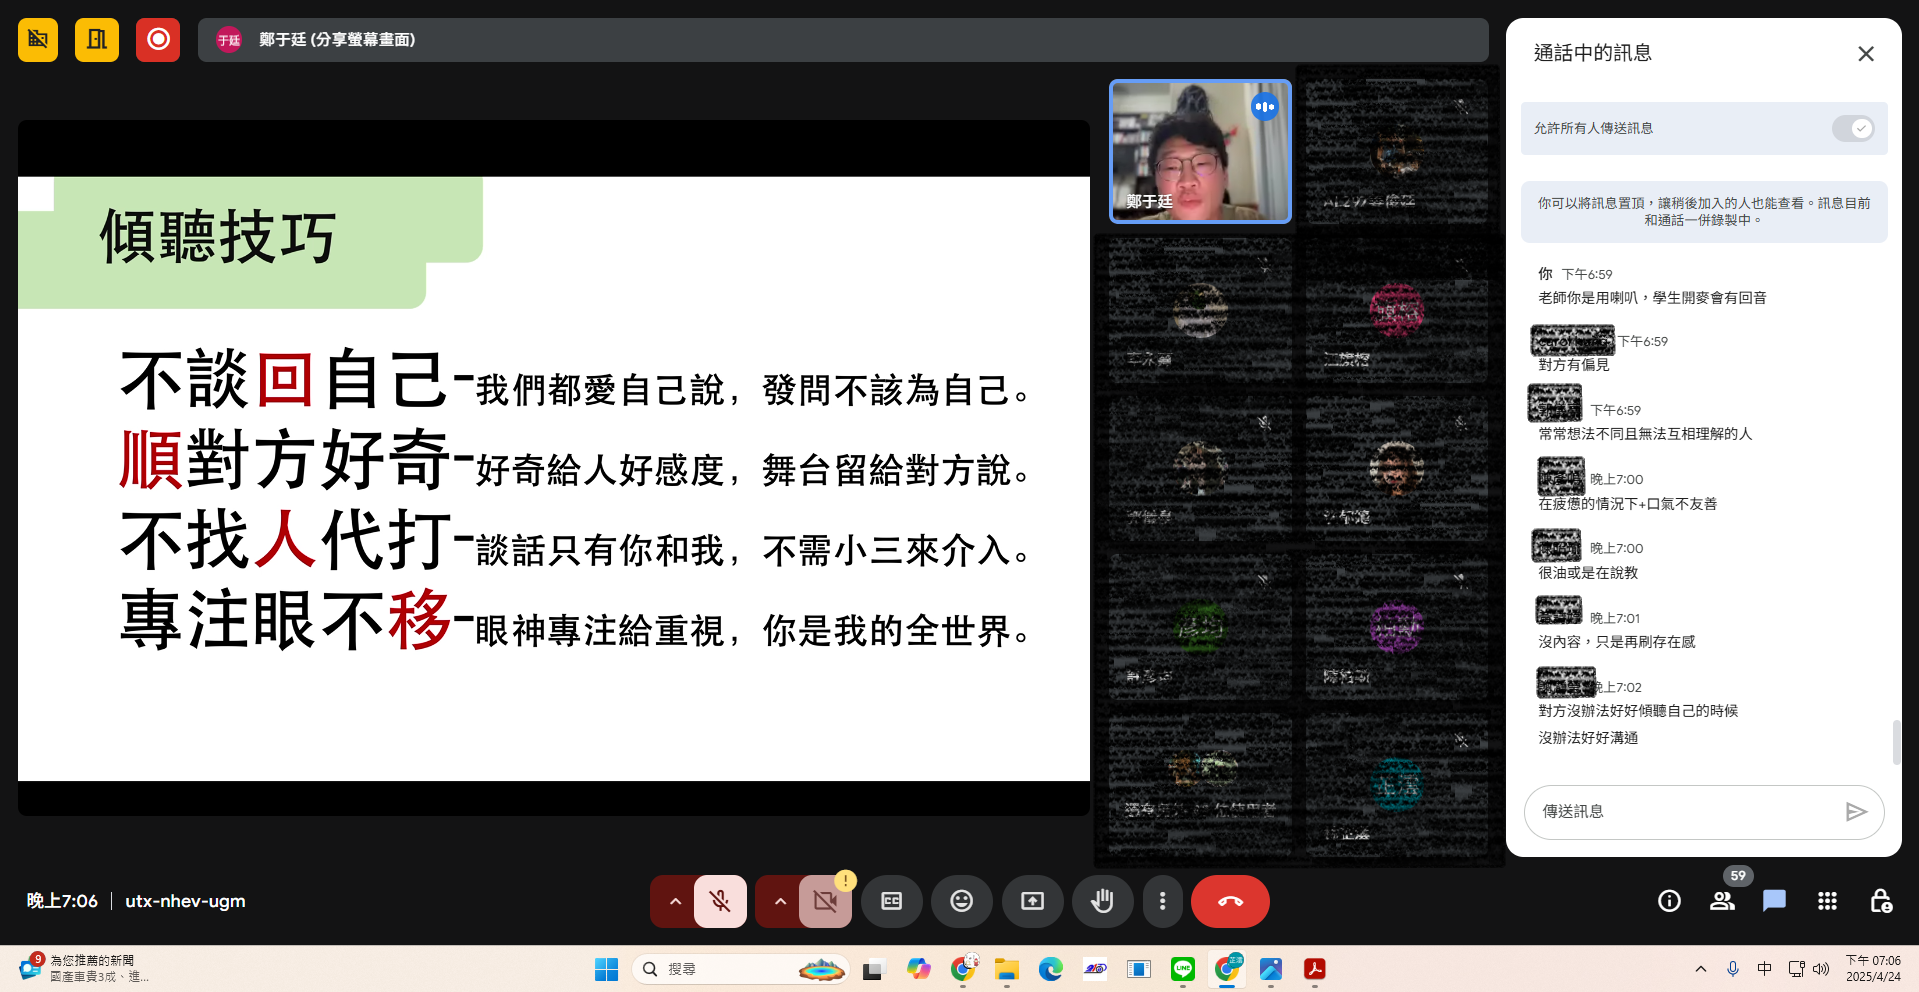Open host controls lock panel
This screenshot has width=1919, height=992.
[x=1881, y=901]
